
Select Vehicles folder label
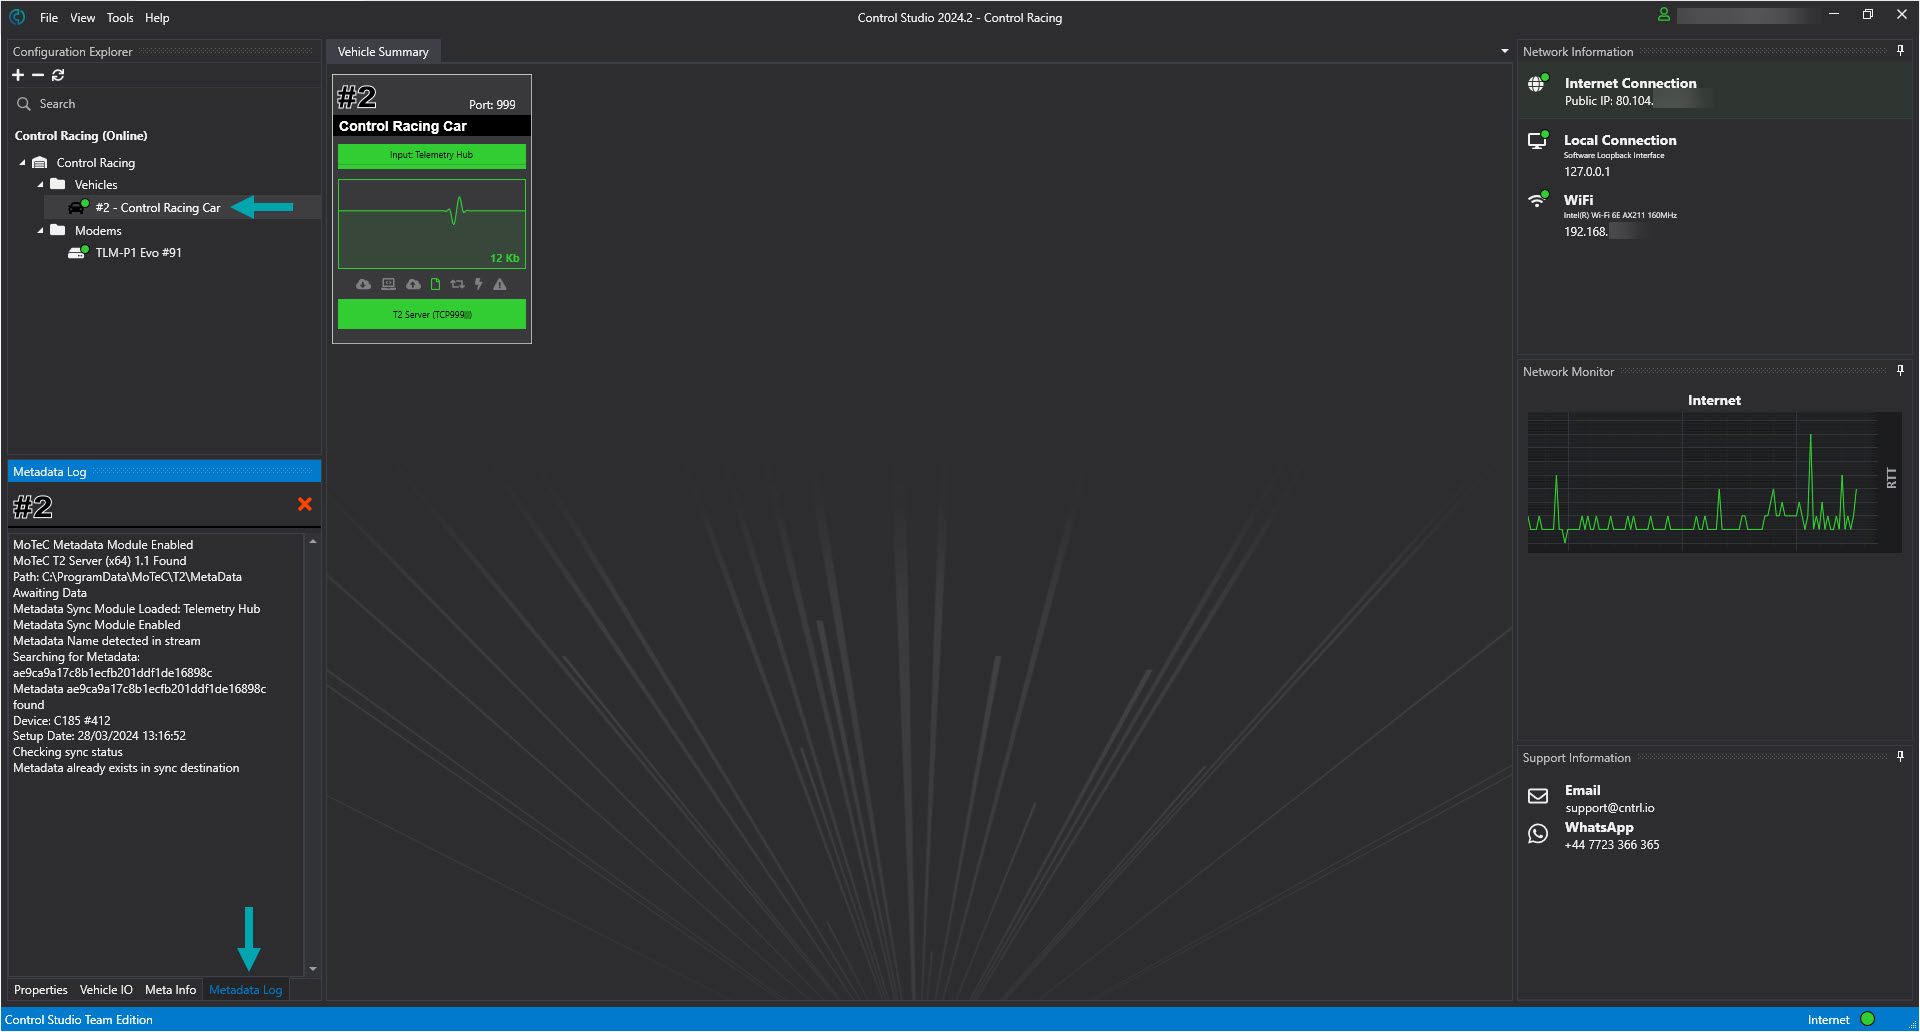96,185
